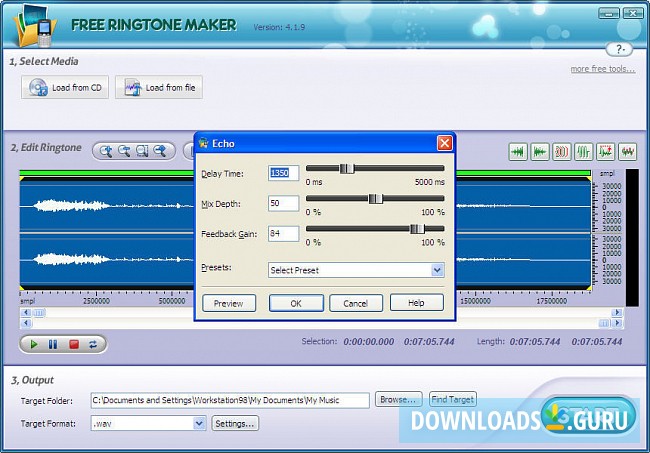Click the Feedback Gain value field
This screenshot has width=650, height=453.
coord(283,235)
